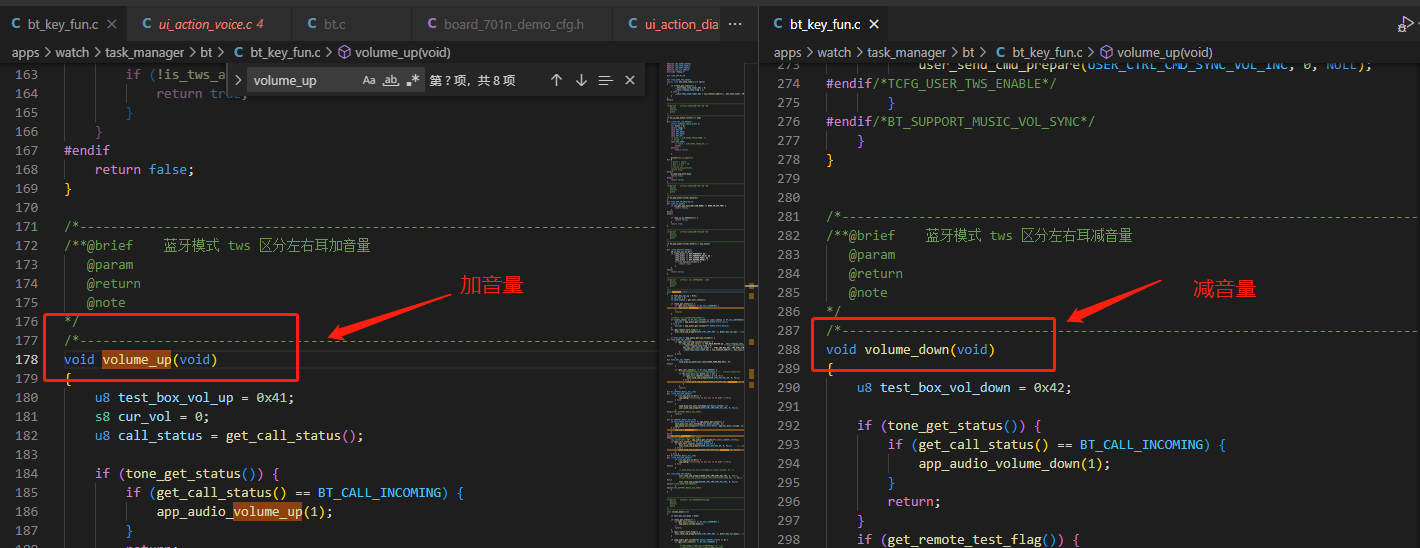Click 'task_manager' breadcrumb in right editor
Image resolution: width=1420 pixels, height=548 pixels.
pyautogui.click(x=906, y=52)
